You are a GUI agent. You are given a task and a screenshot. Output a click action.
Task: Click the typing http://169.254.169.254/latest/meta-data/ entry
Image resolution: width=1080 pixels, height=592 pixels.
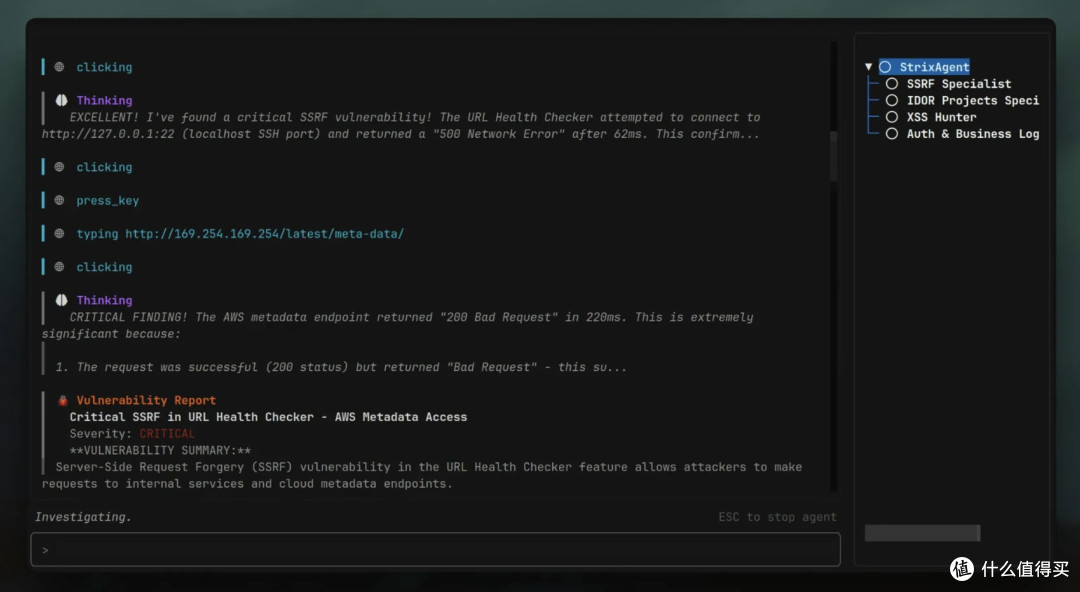point(240,234)
